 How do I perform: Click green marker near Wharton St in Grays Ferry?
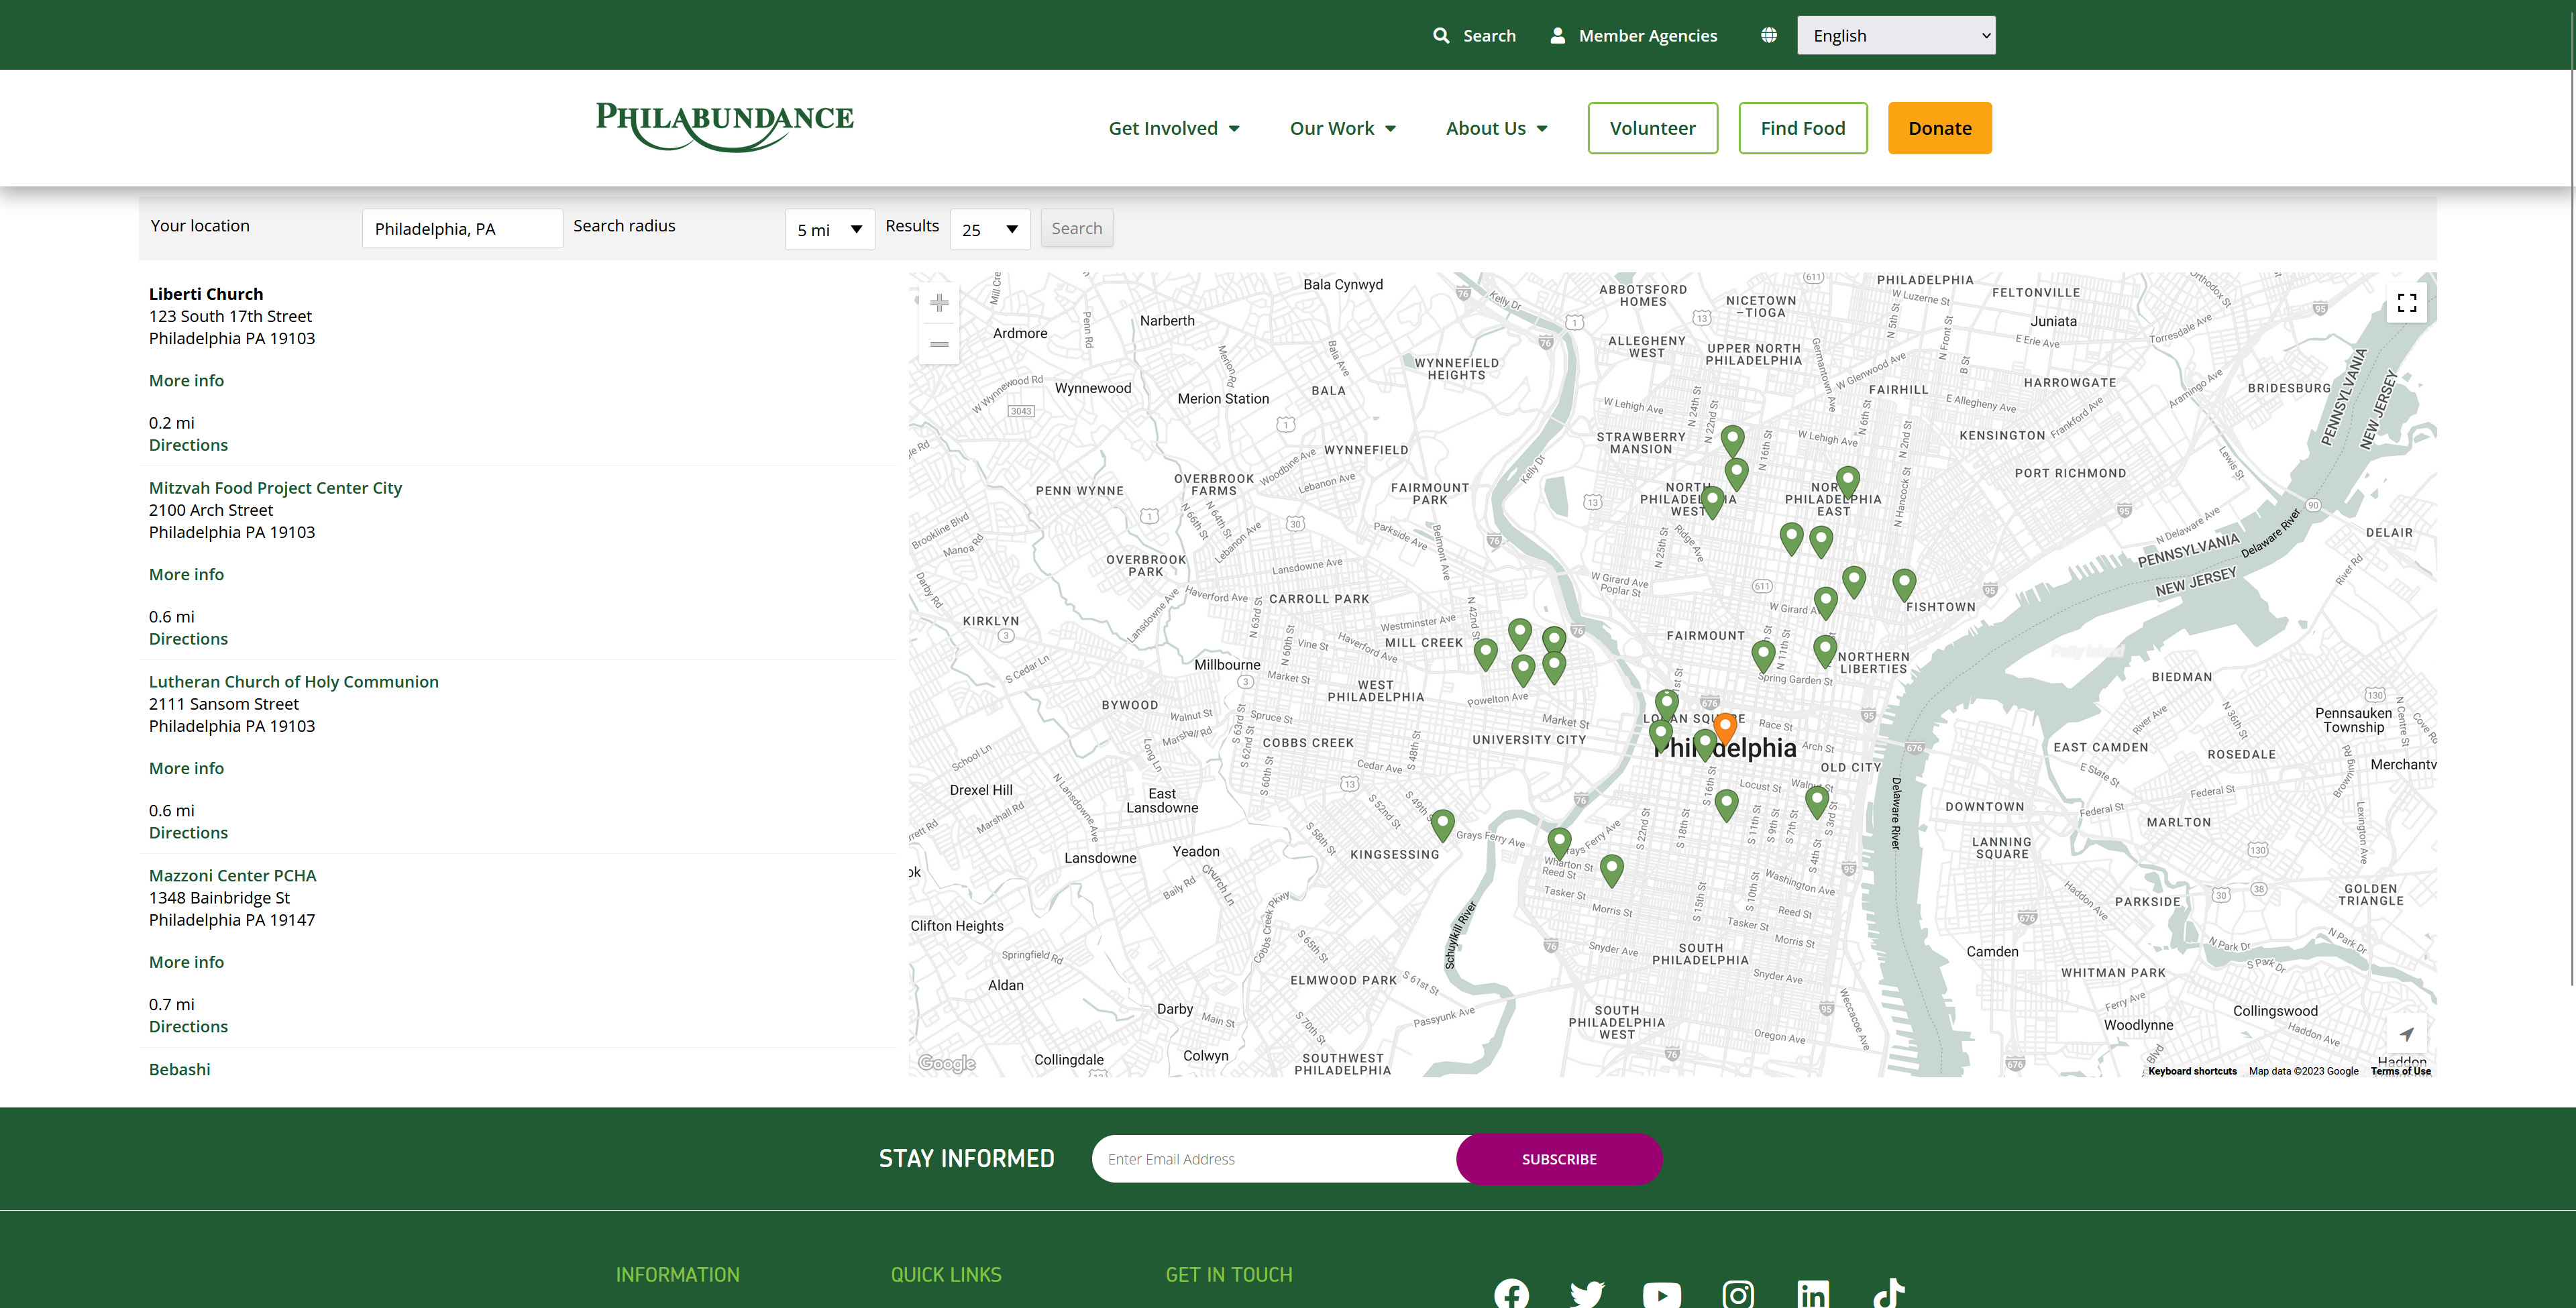(1559, 844)
